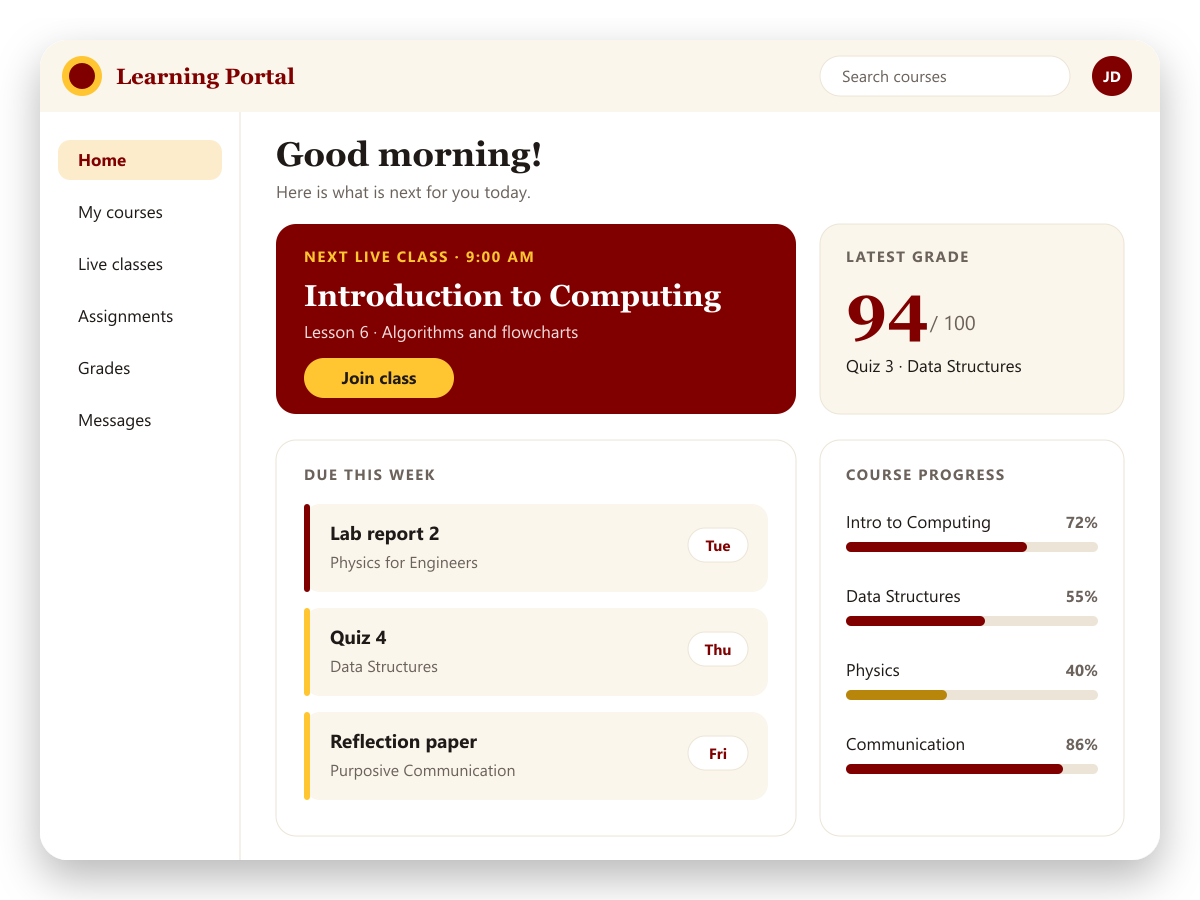Click the 'COURSE PROGRESS' header
1200x900 pixels.
coord(925,475)
